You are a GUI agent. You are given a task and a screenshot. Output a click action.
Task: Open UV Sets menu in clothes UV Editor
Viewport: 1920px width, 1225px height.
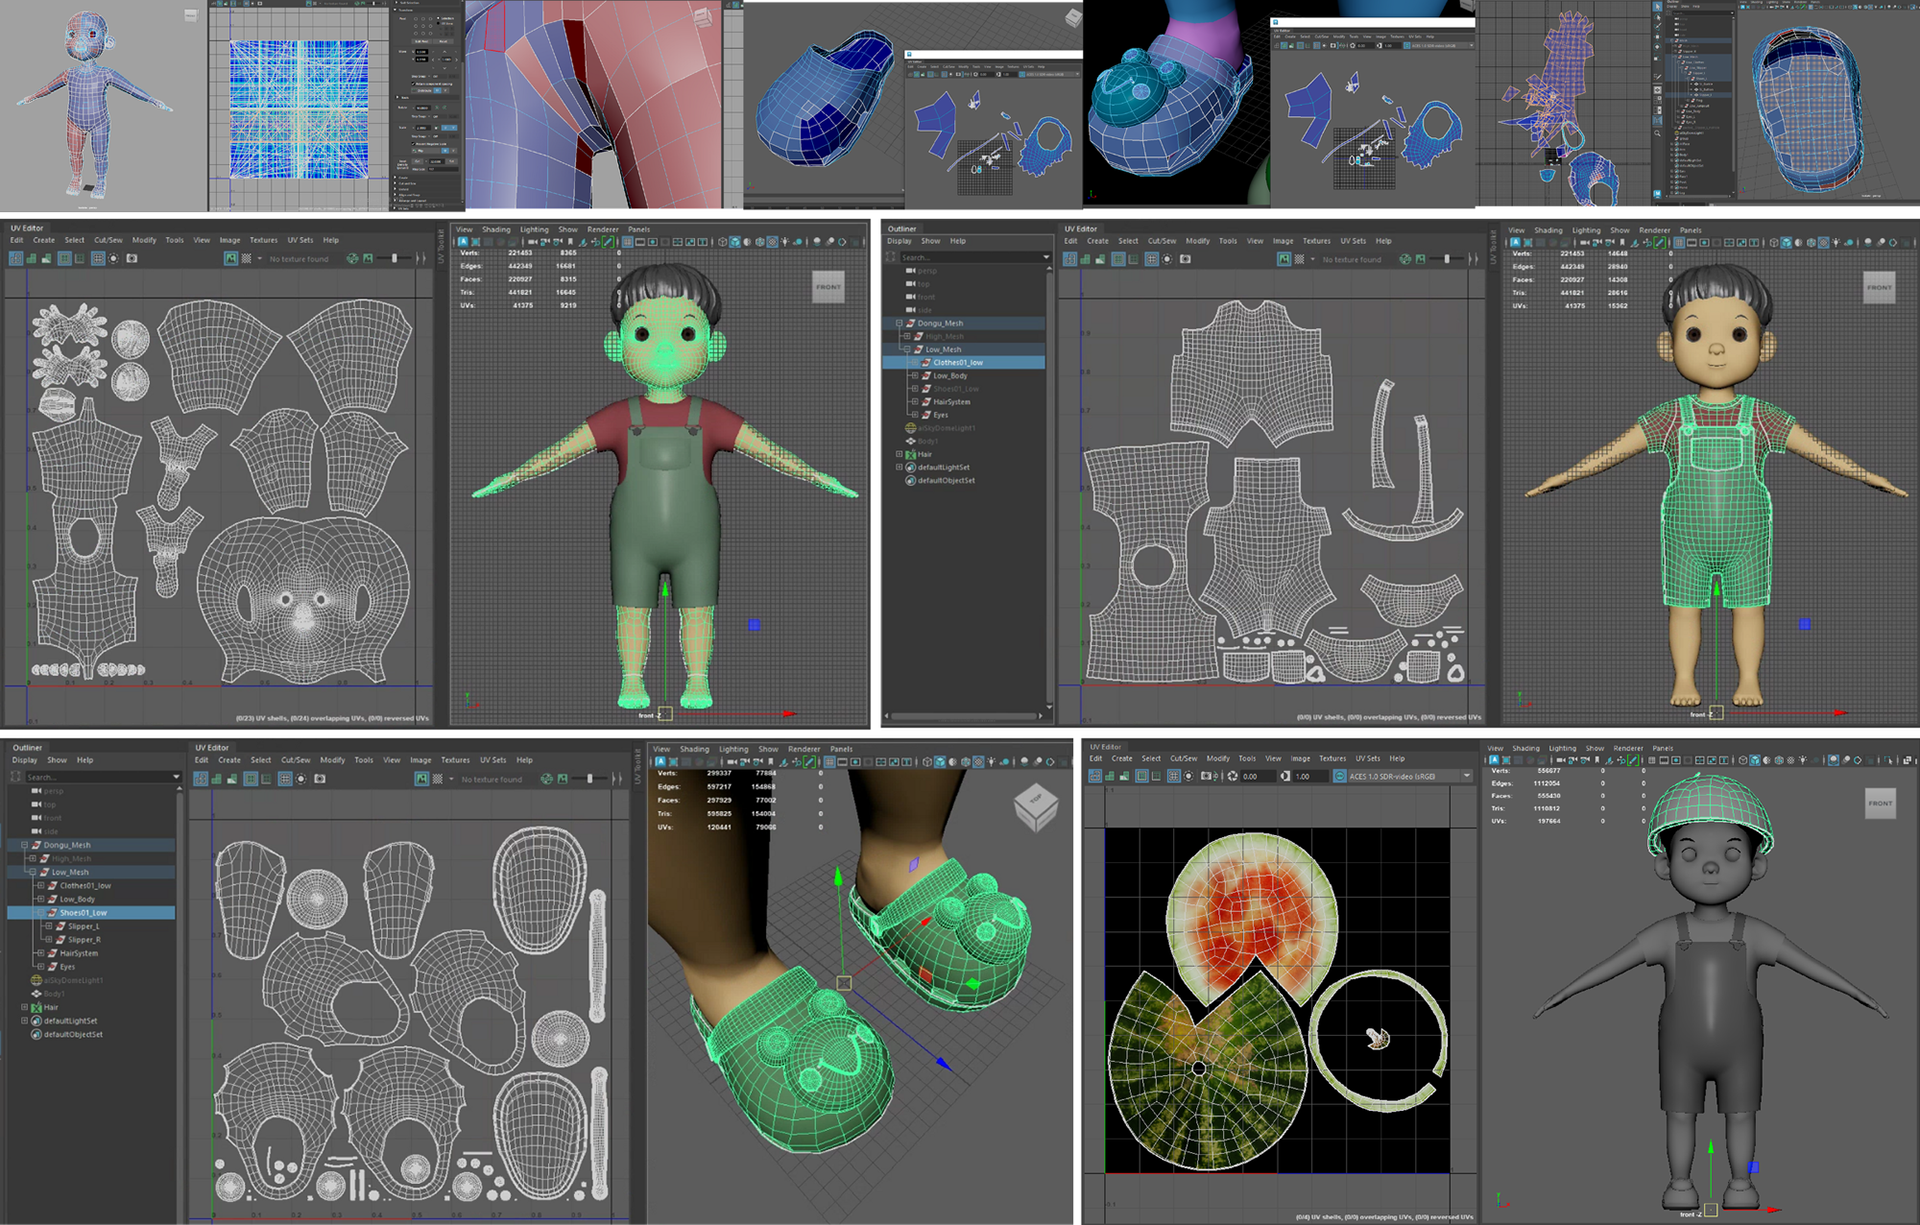1353,241
